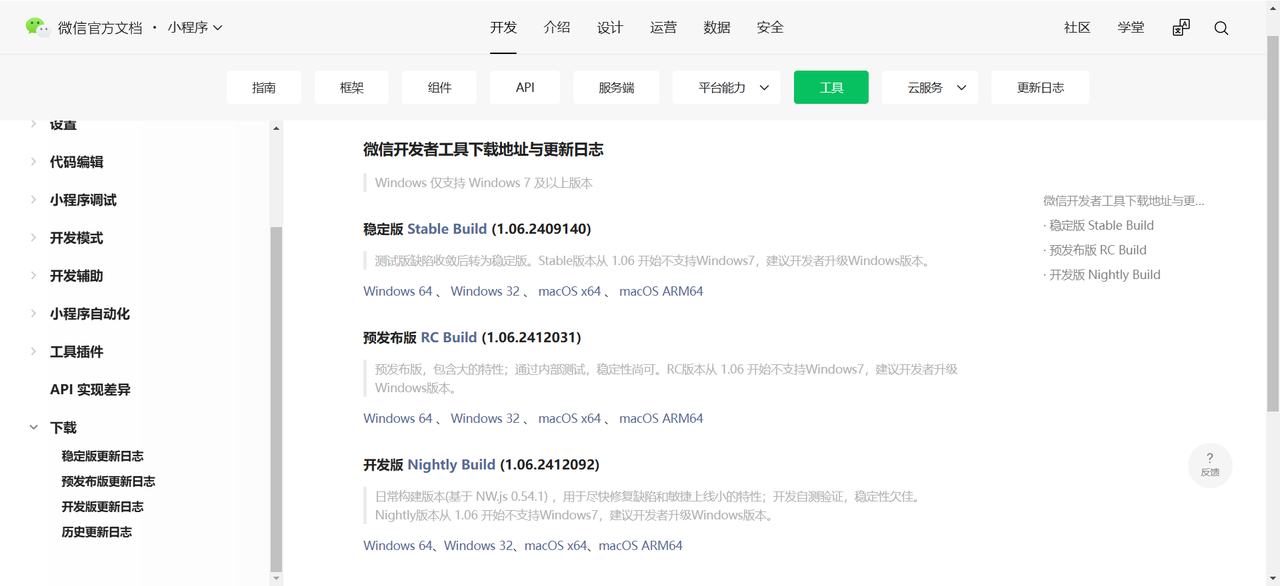Jump to 开发版 Nightly Build anchor
Screen dimensions: 1280x586
1104,275
